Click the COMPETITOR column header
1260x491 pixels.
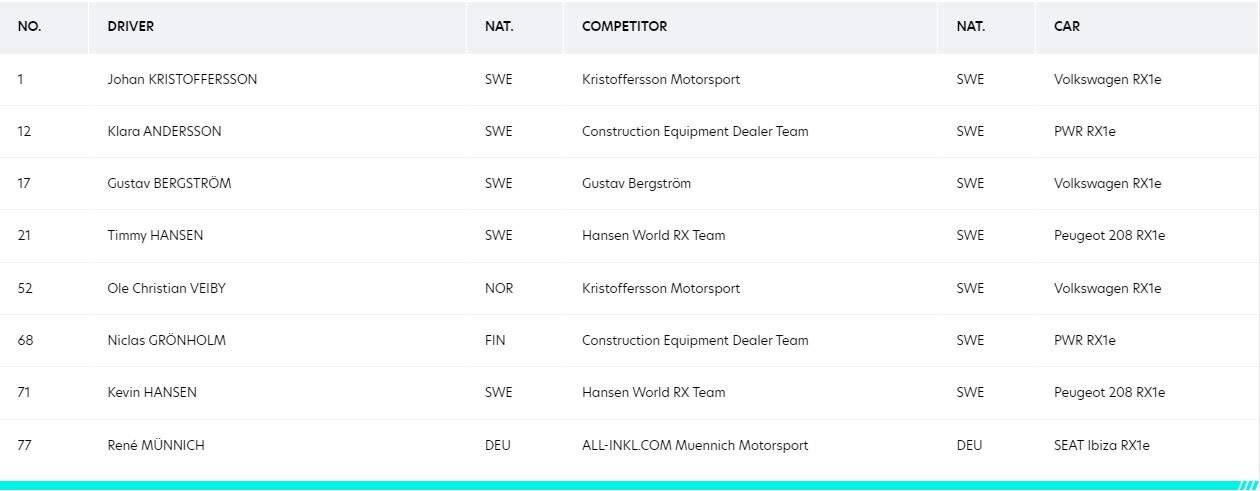tap(624, 27)
